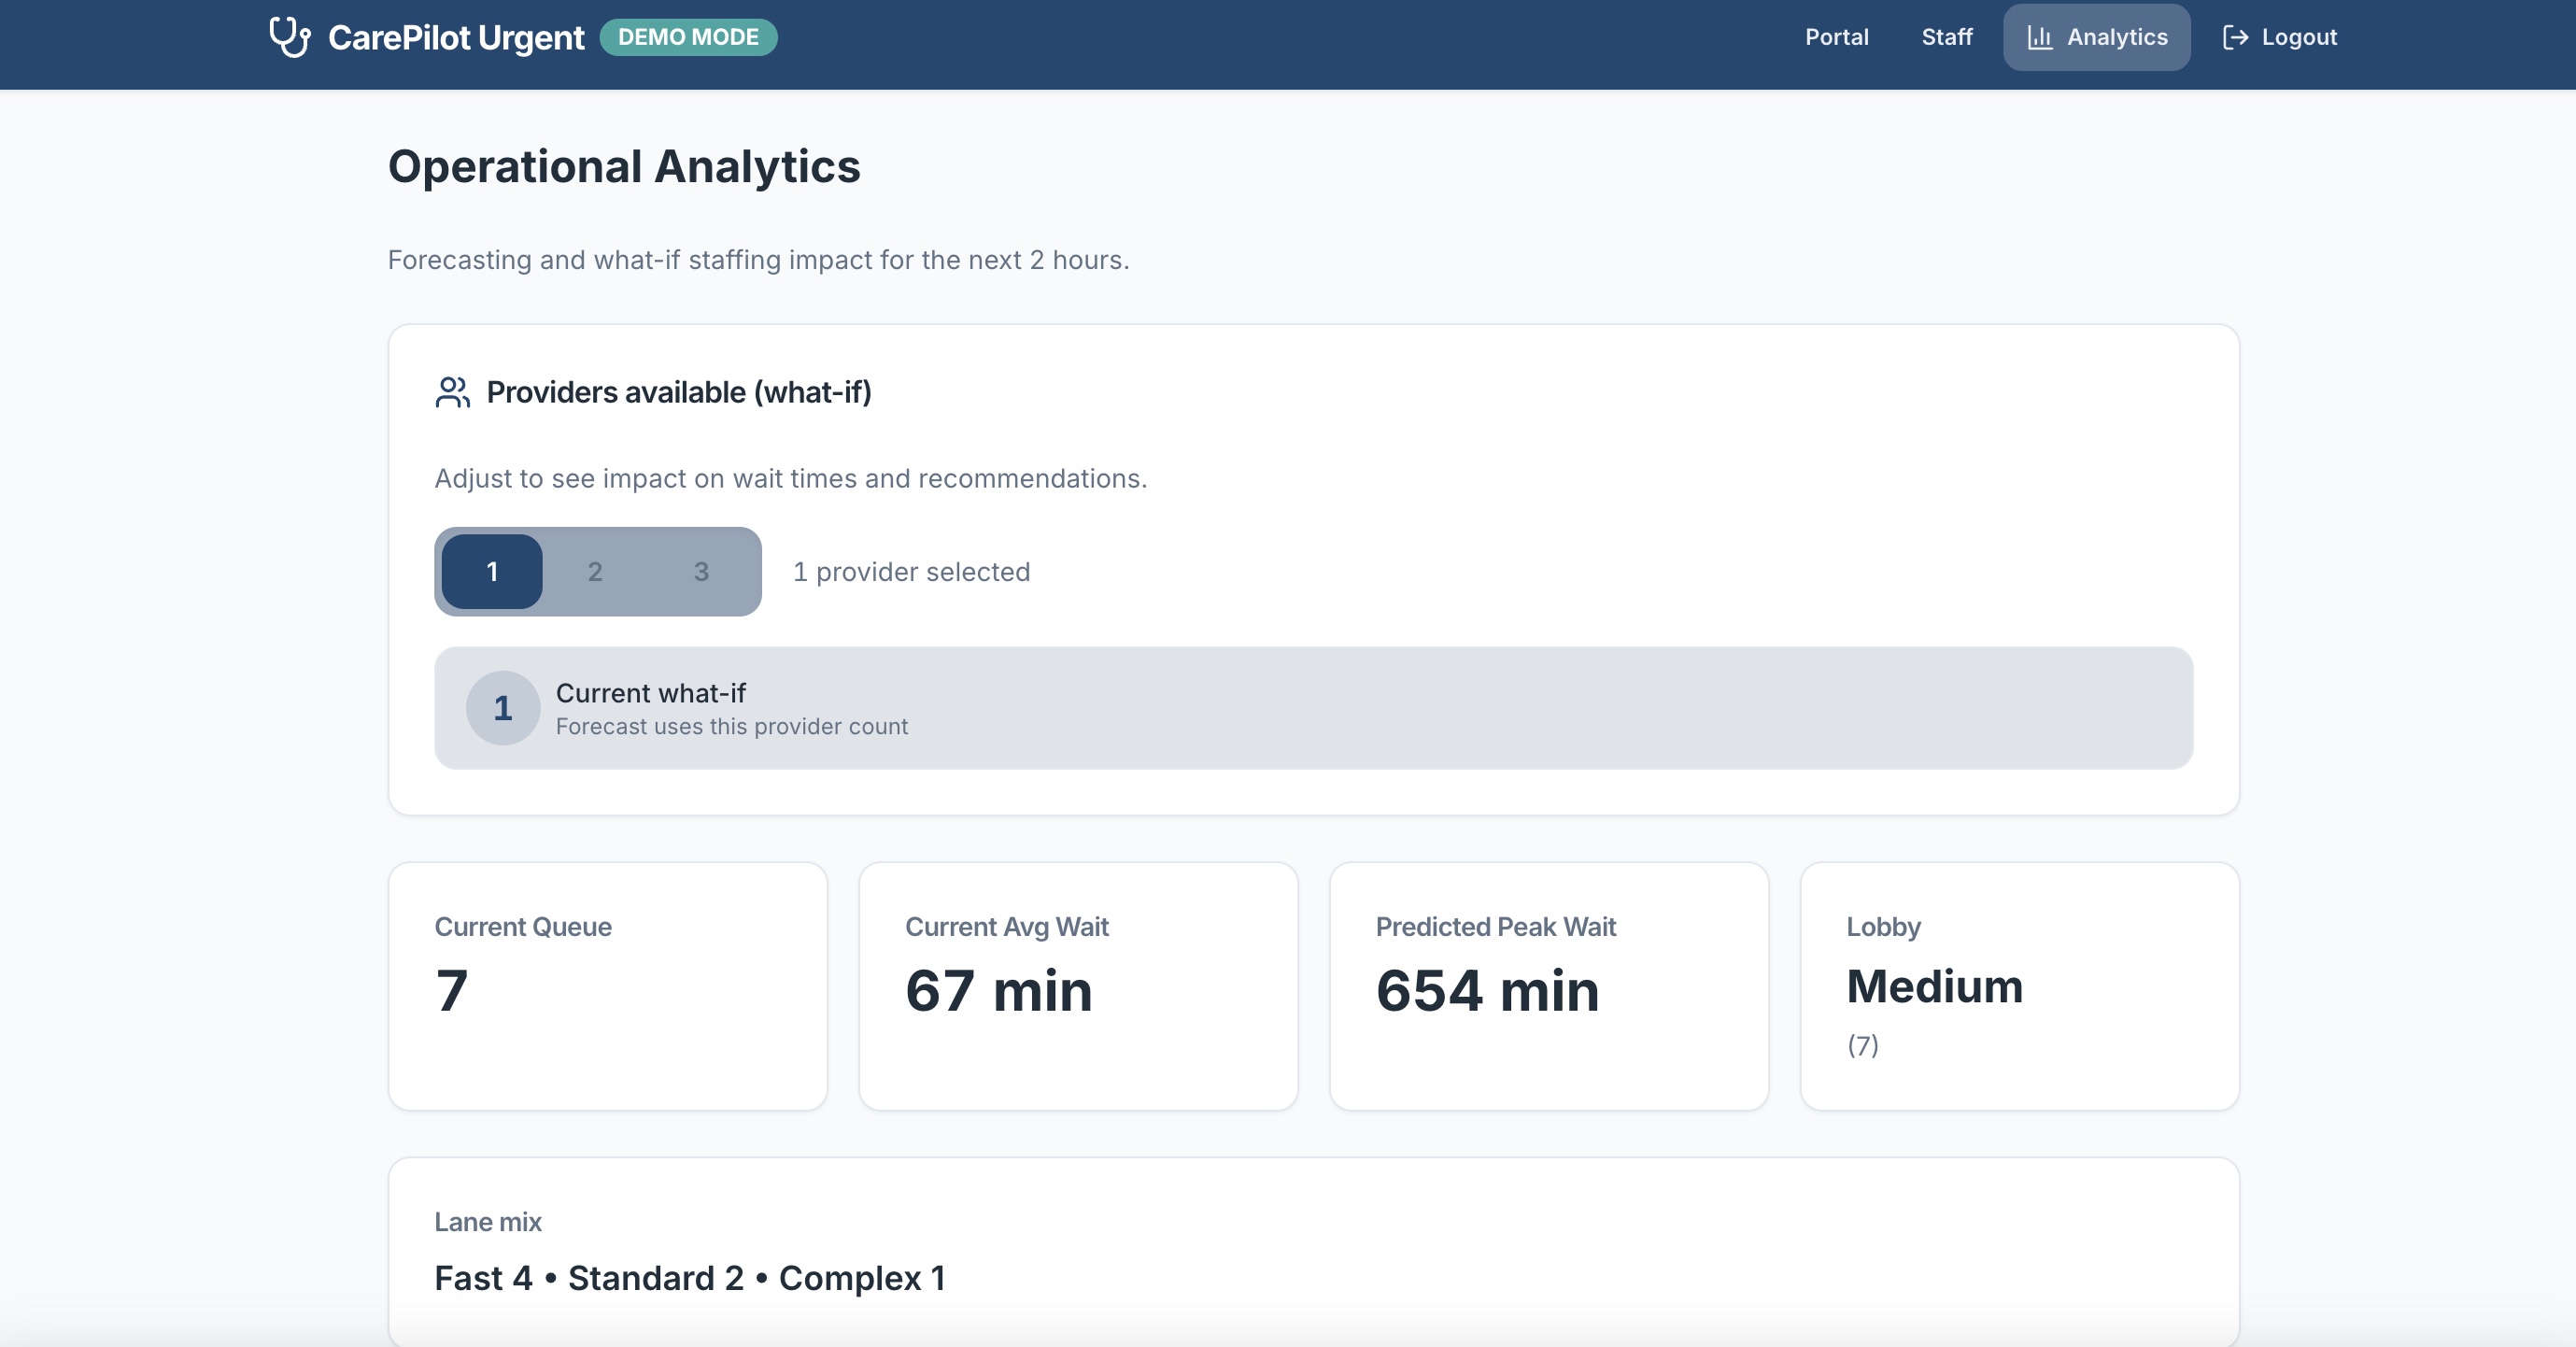Open the Portal navigation item
This screenshot has height=1347, width=2576.
(1836, 37)
